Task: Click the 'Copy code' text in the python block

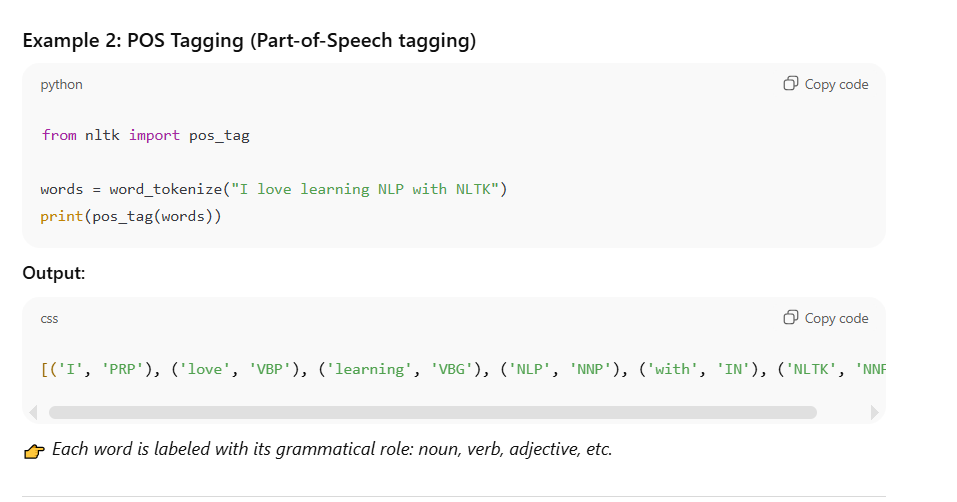Action: pyautogui.click(x=836, y=85)
